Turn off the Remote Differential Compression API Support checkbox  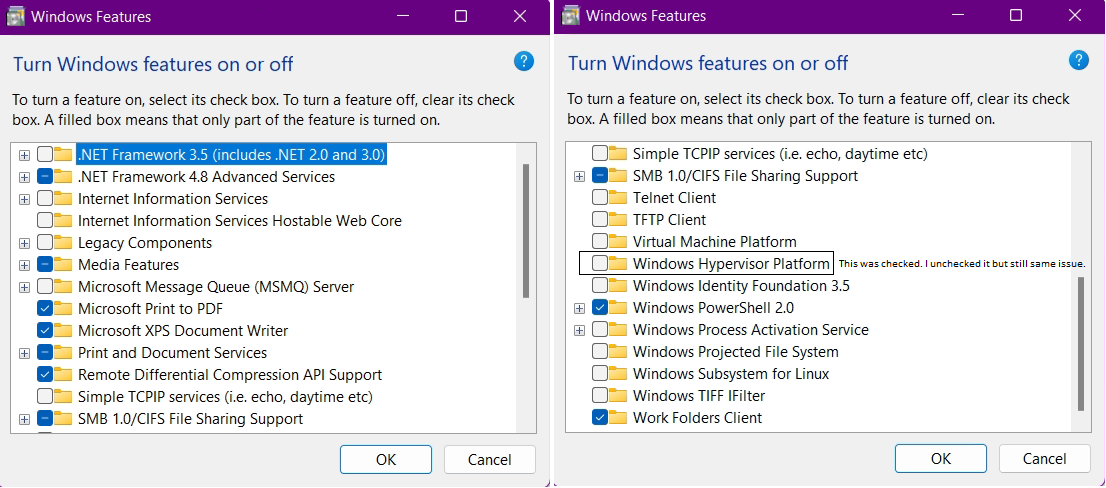tap(44, 374)
